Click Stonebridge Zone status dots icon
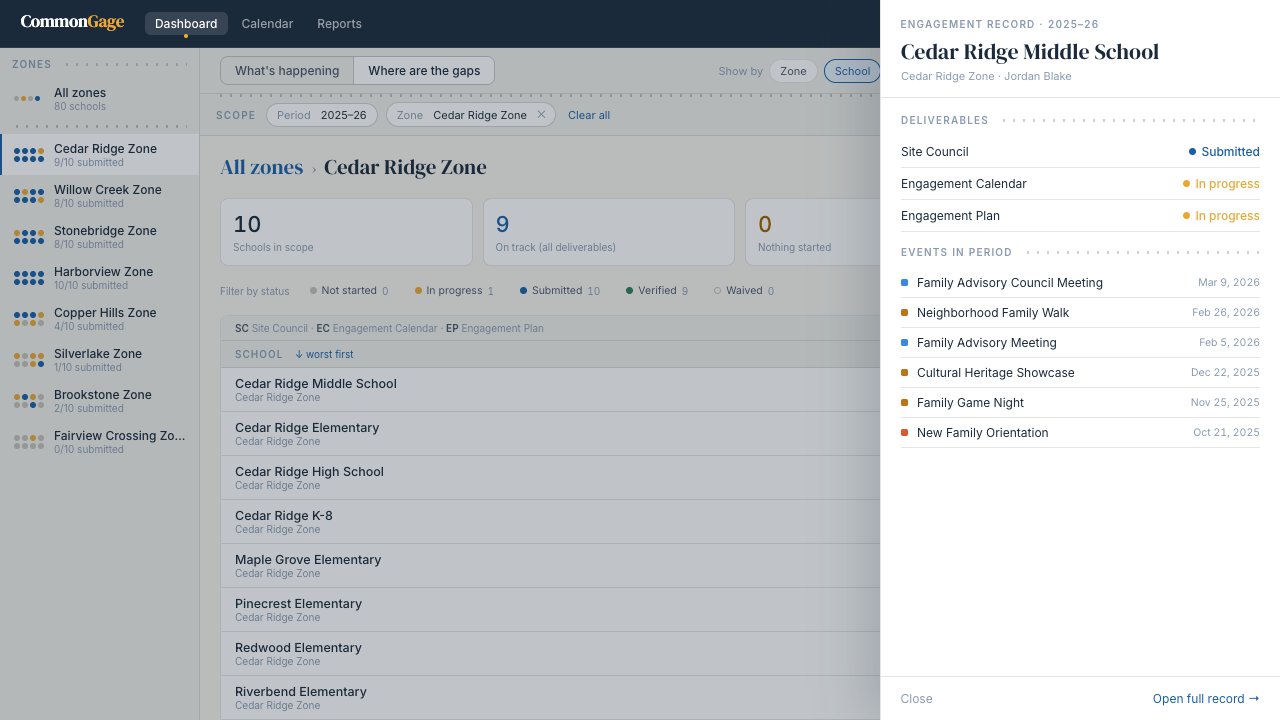 (x=29, y=237)
